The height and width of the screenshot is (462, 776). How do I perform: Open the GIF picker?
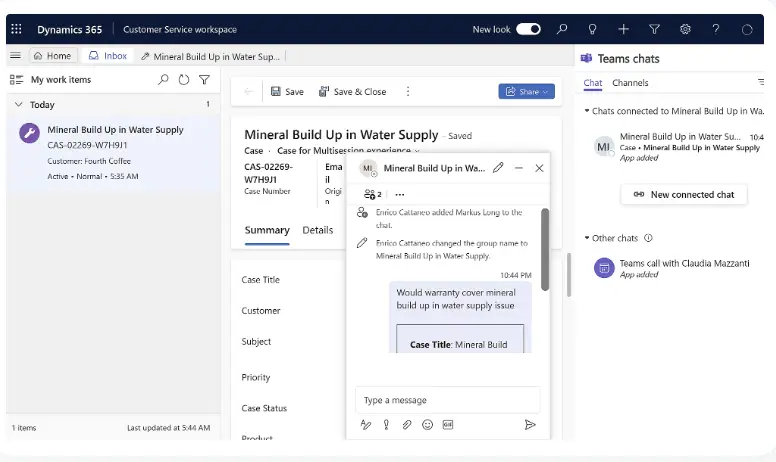448,424
